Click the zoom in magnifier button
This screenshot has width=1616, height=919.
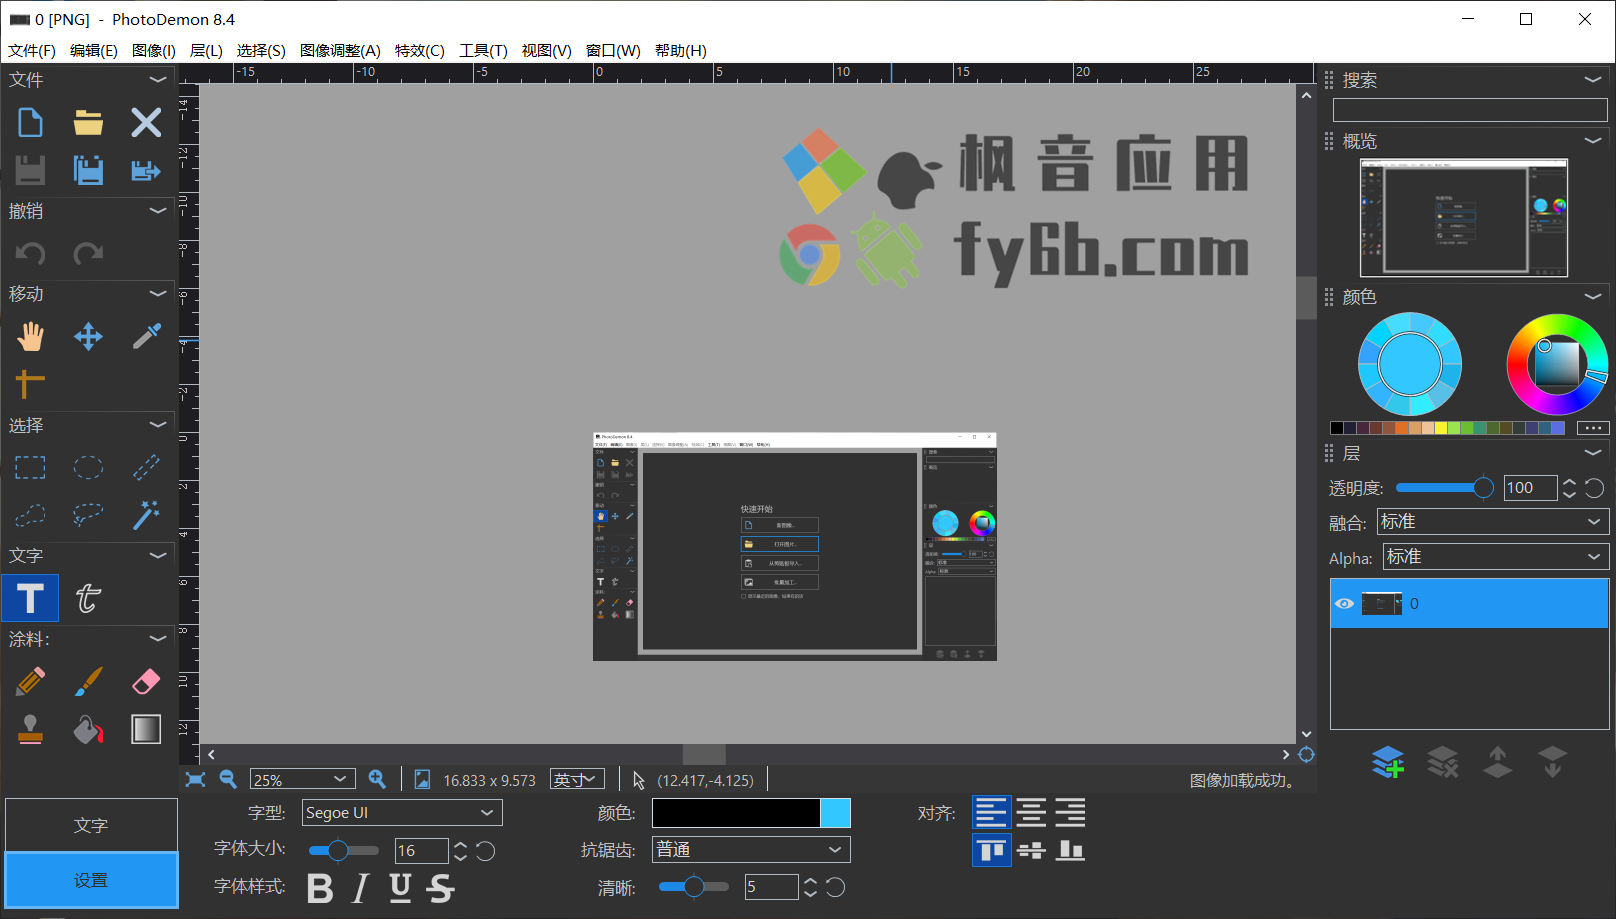(x=377, y=779)
